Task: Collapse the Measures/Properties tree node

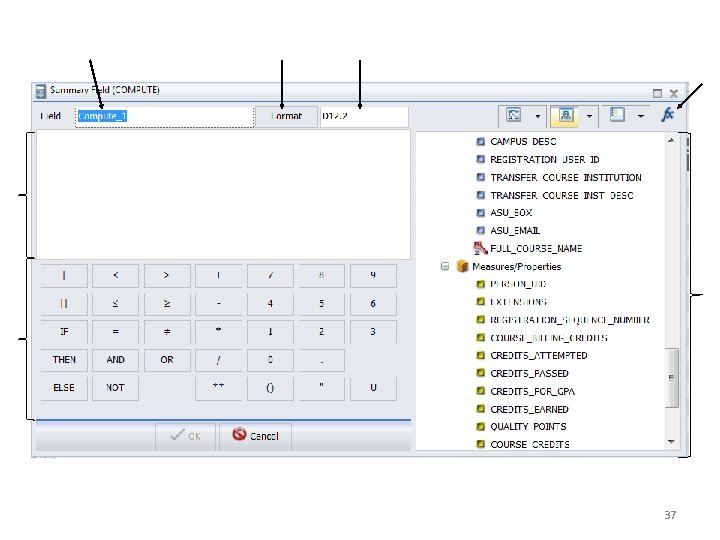Action: (x=444, y=266)
